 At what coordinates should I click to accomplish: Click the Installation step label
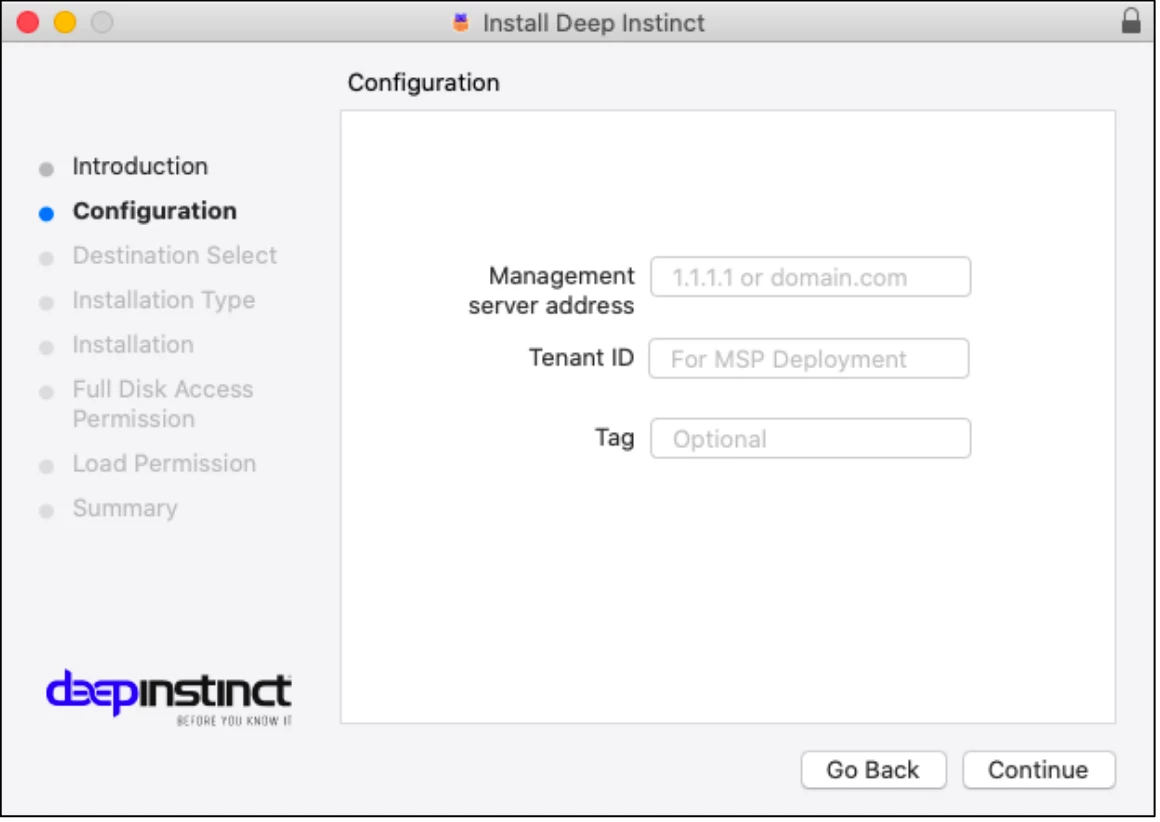(x=134, y=345)
